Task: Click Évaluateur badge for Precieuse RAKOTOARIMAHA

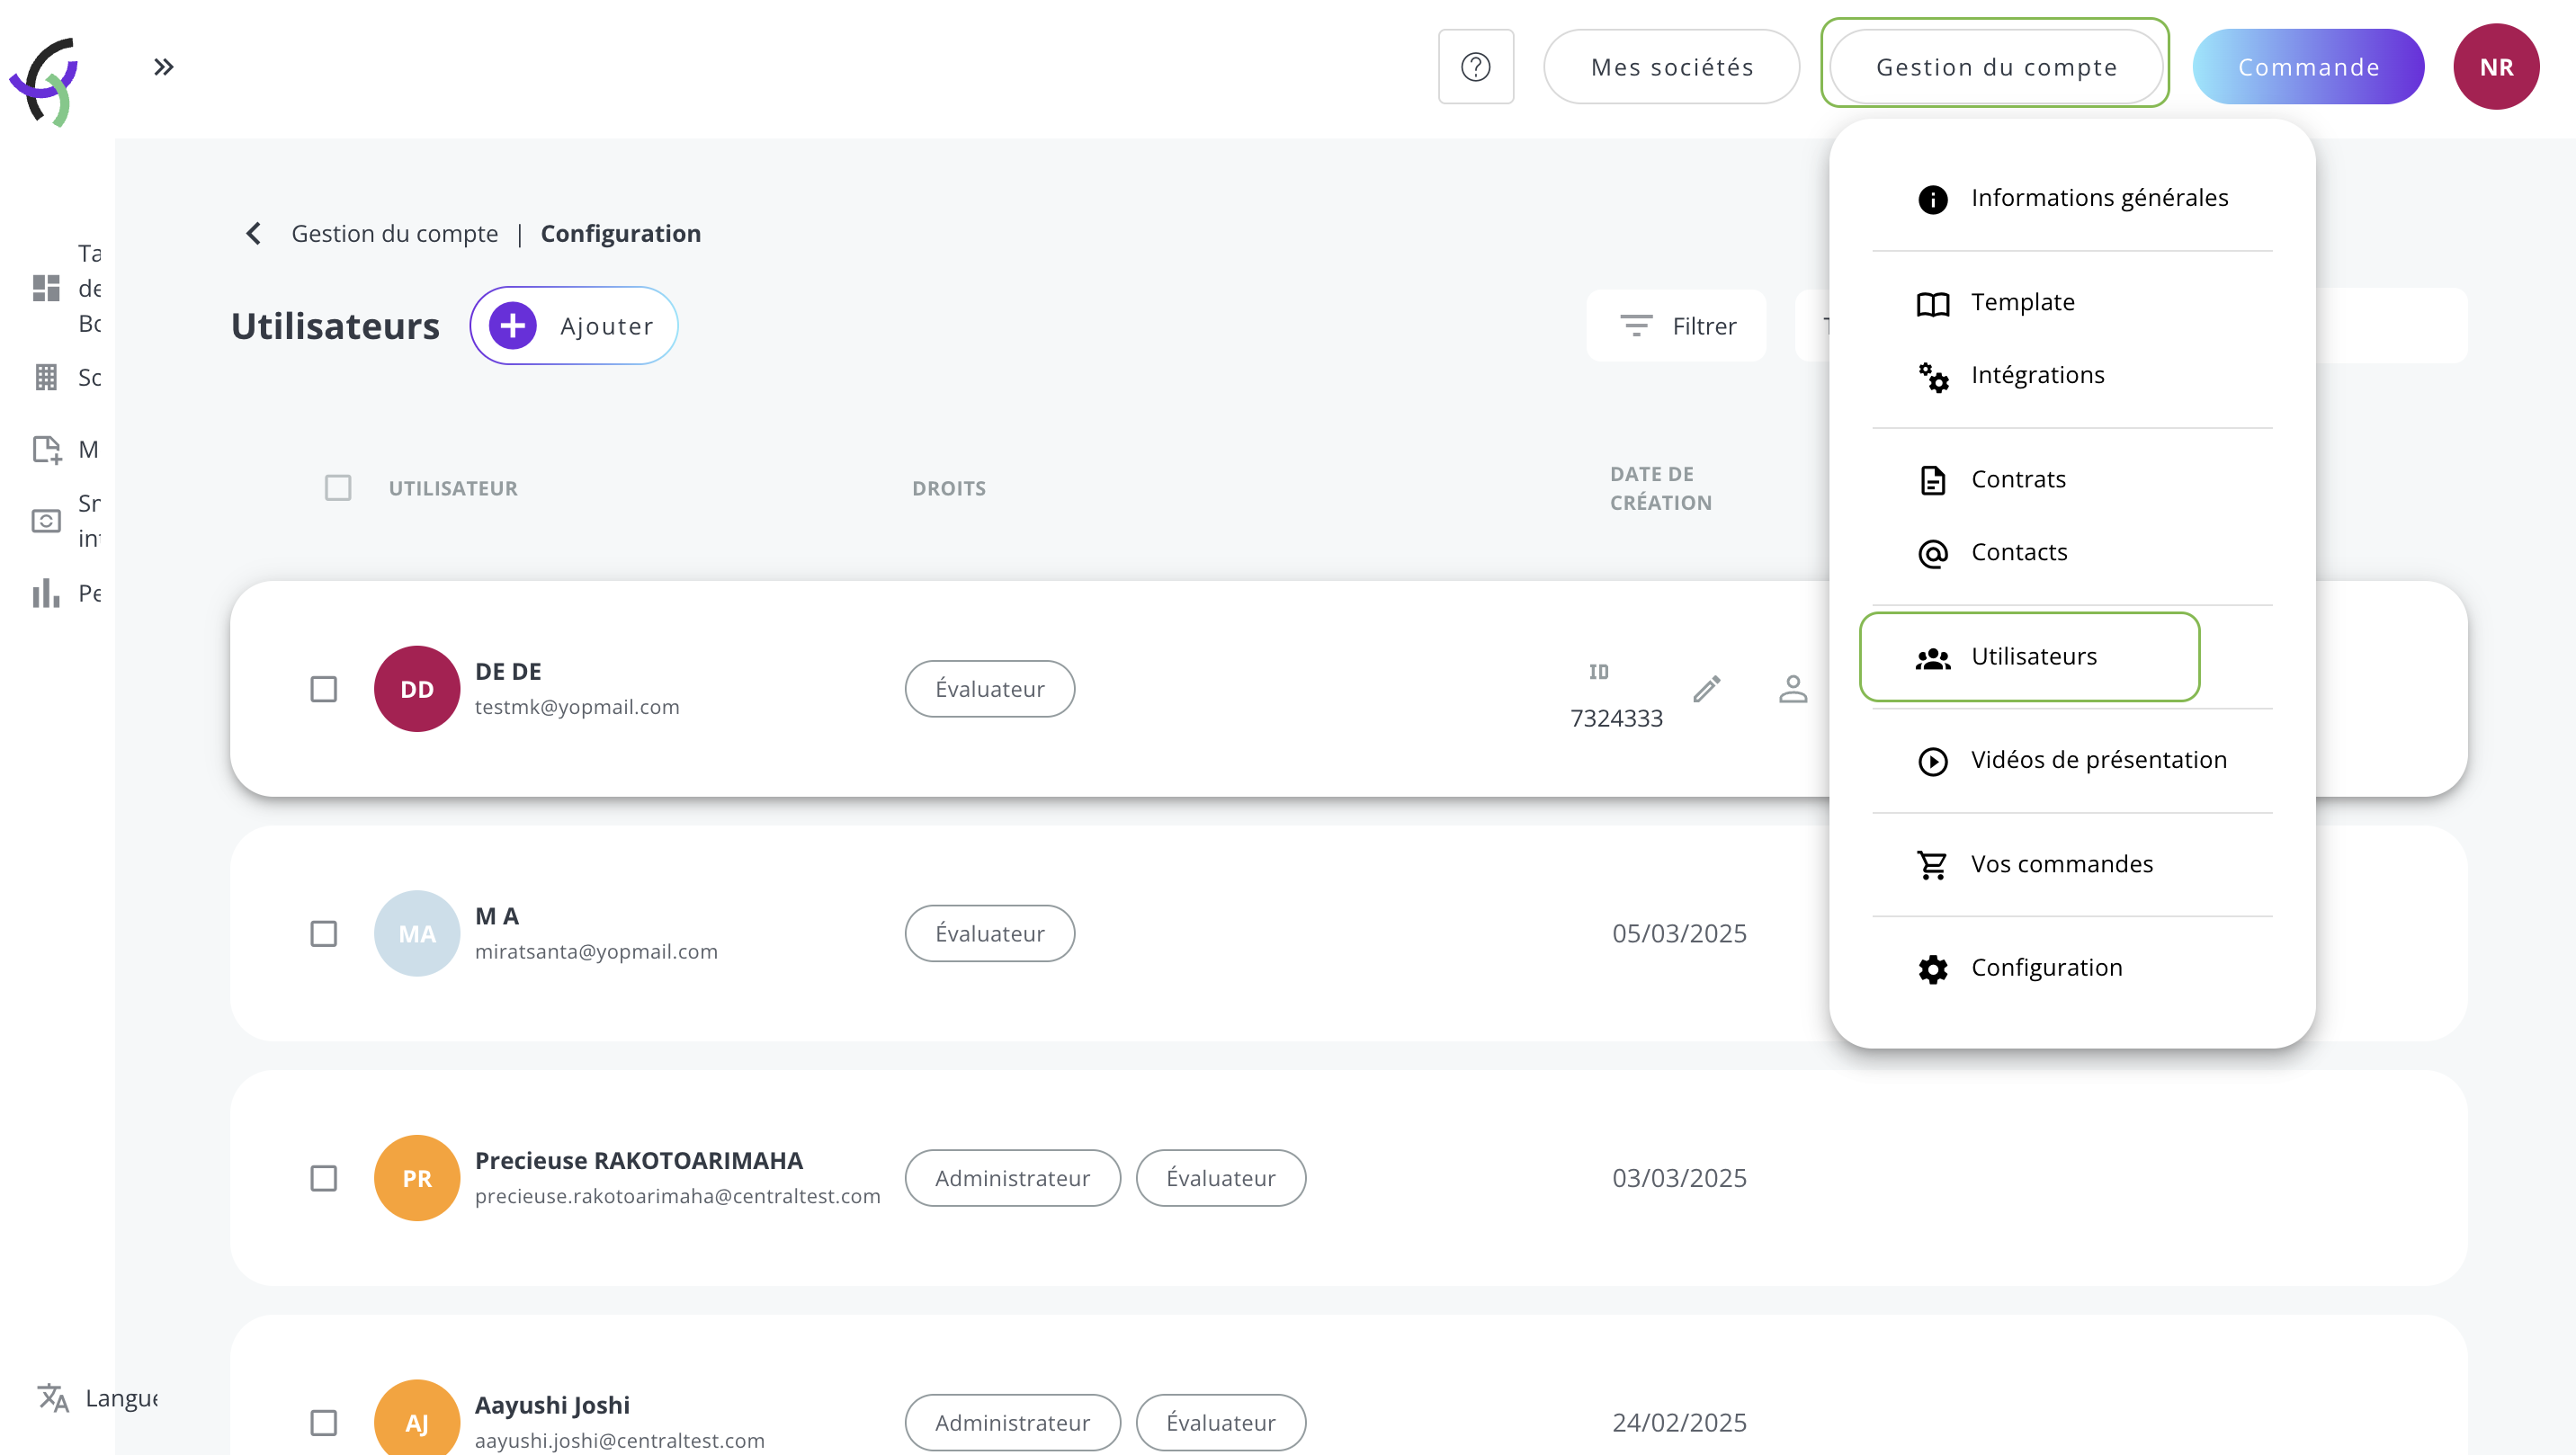Action: (x=1221, y=1178)
